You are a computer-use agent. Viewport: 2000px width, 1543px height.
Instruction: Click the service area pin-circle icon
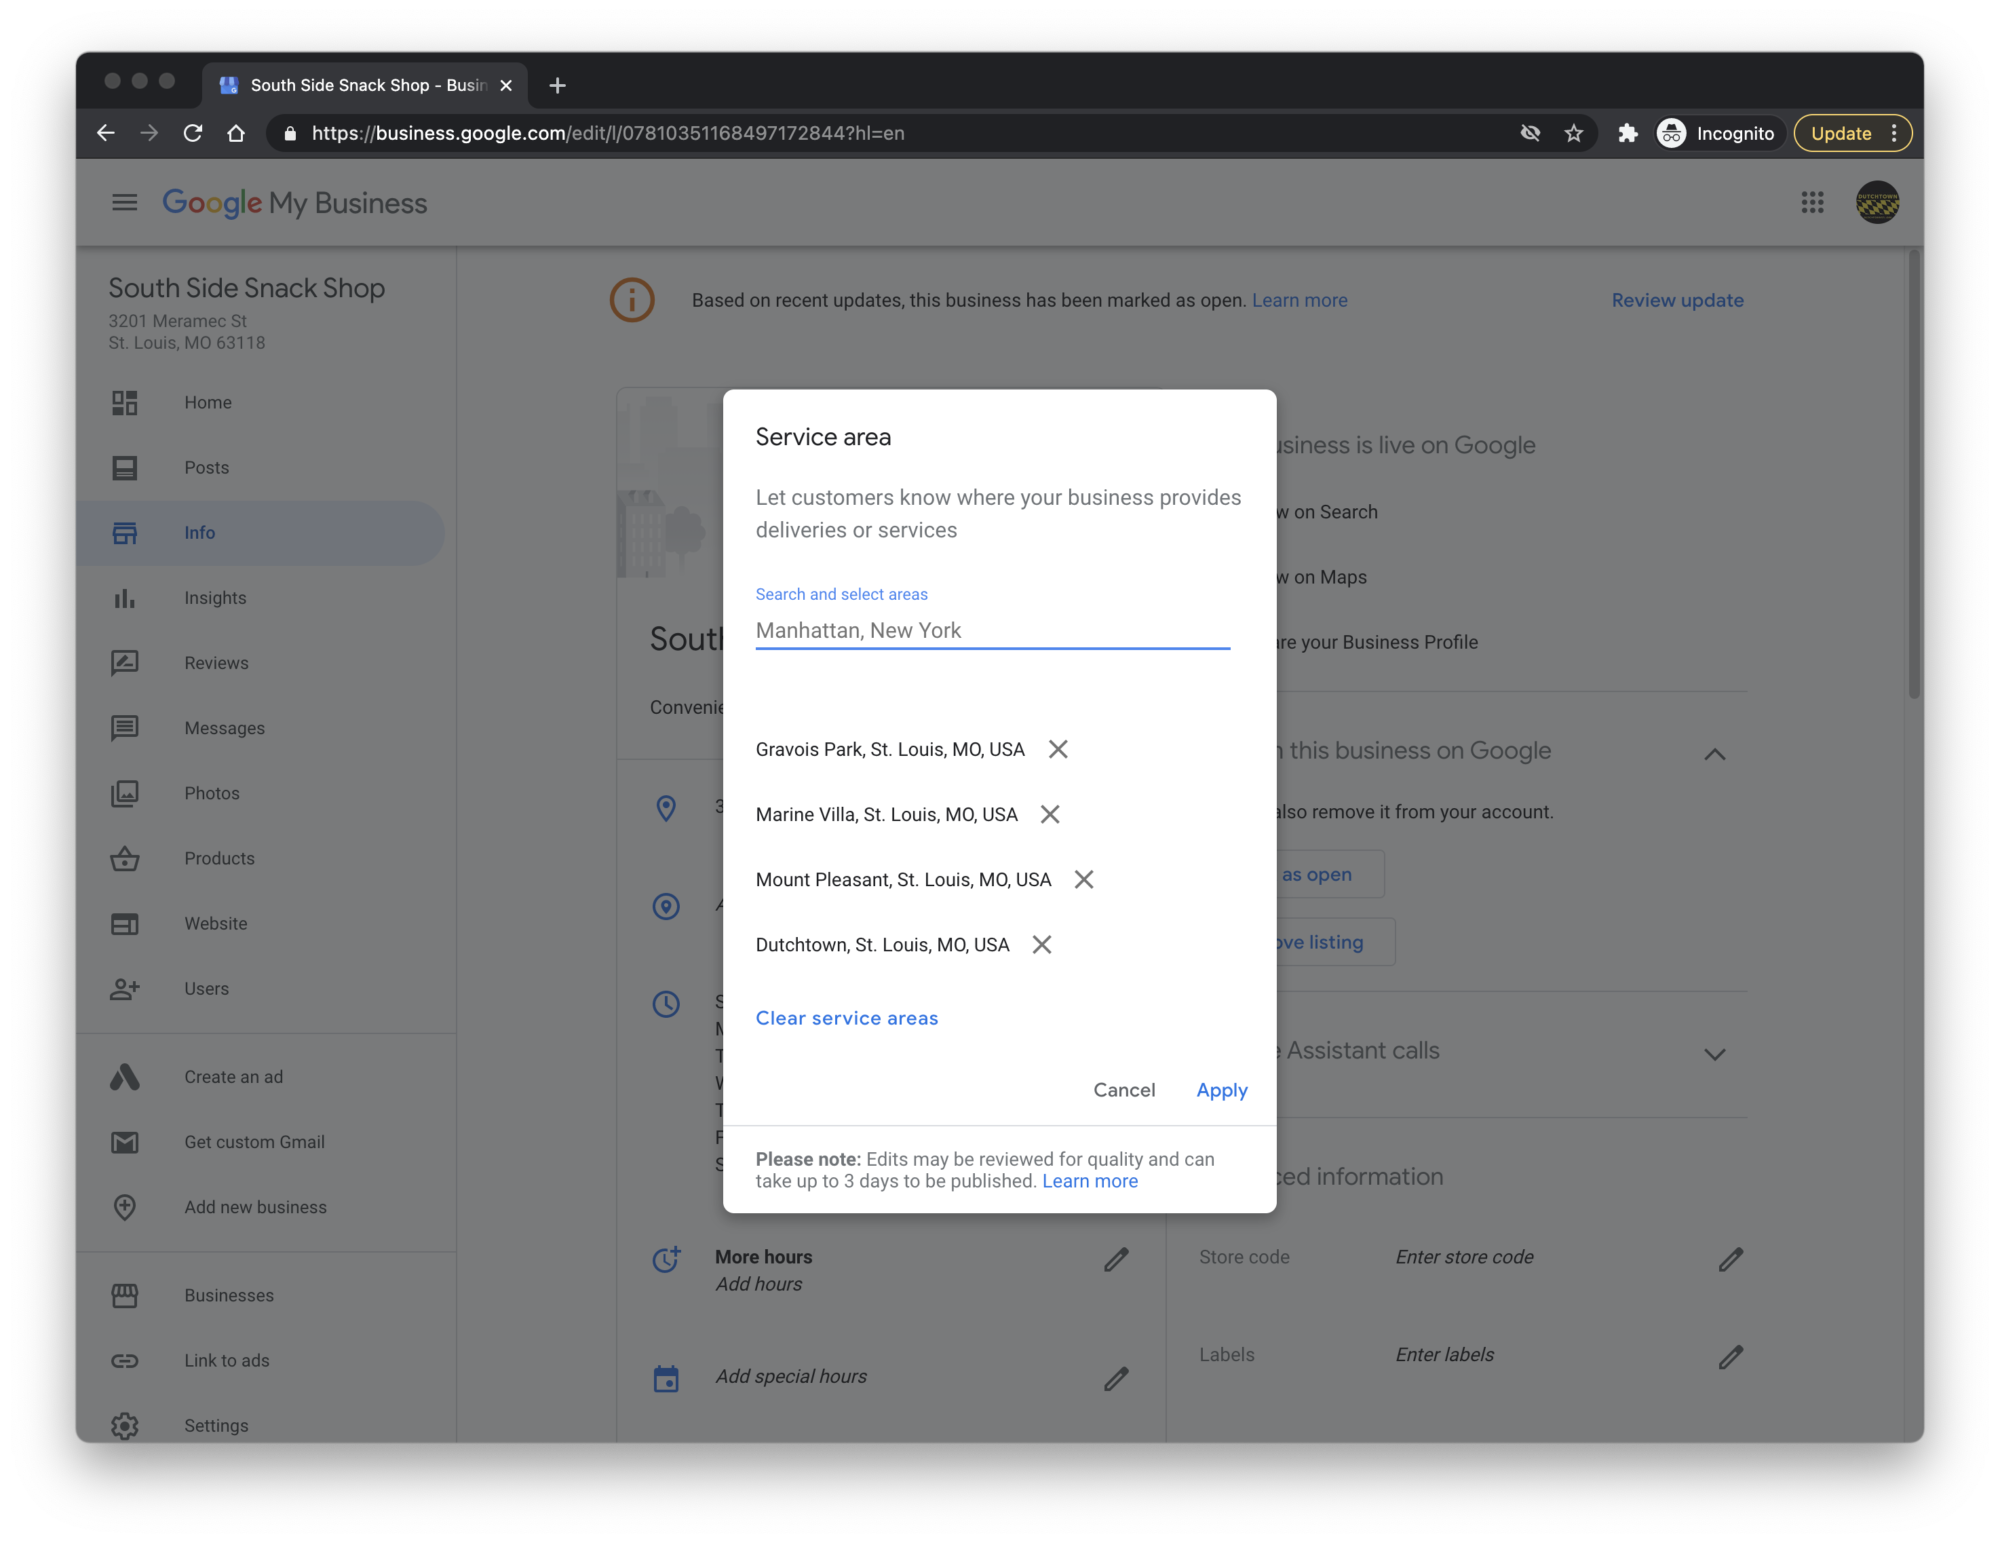pos(666,906)
